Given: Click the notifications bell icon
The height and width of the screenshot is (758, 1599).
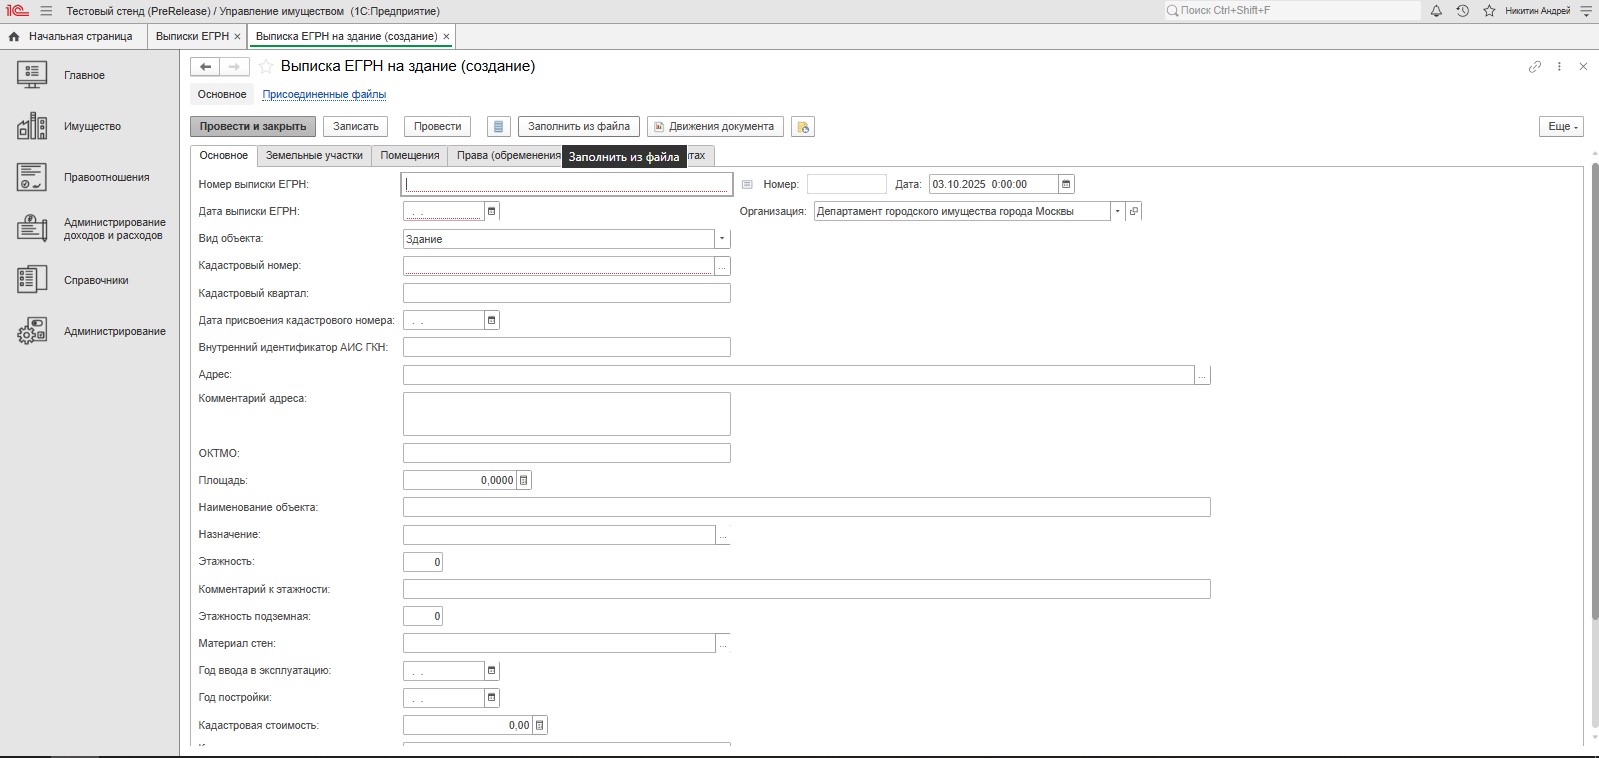Looking at the screenshot, I should click(1436, 11).
